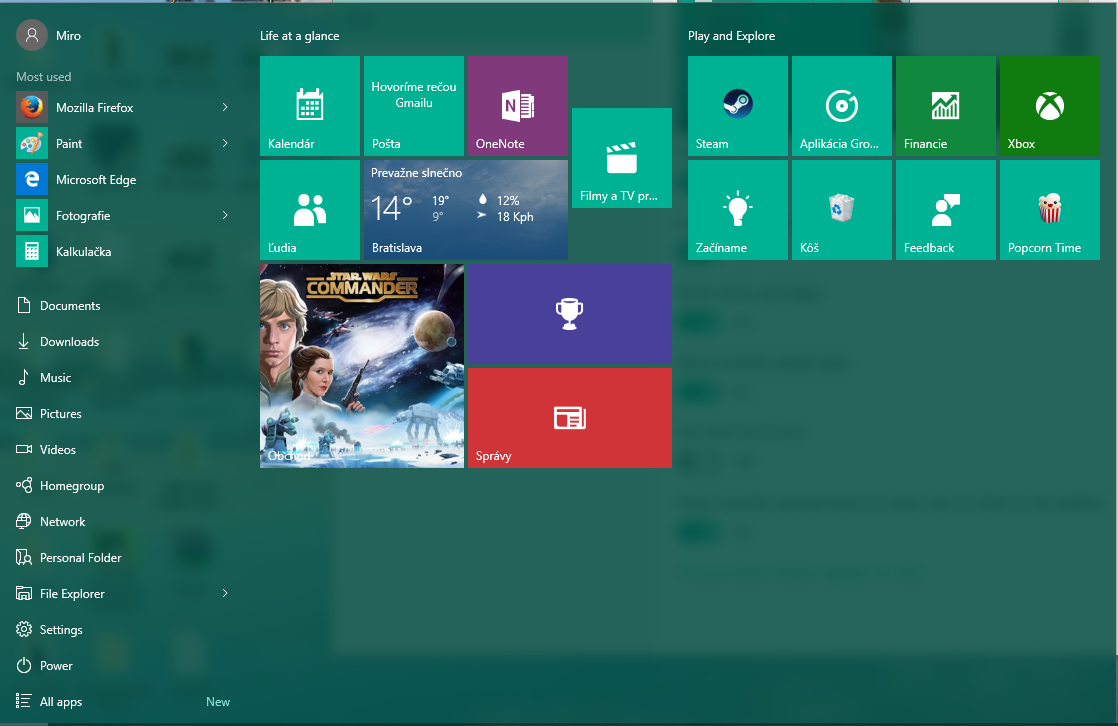Open the Feedback tile
This screenshot has height=726, width=1118.
point(945,210)
